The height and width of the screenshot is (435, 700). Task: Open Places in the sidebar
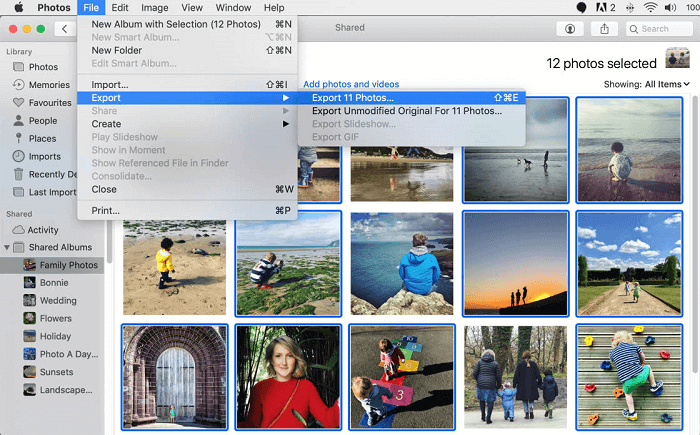point(42,139)
